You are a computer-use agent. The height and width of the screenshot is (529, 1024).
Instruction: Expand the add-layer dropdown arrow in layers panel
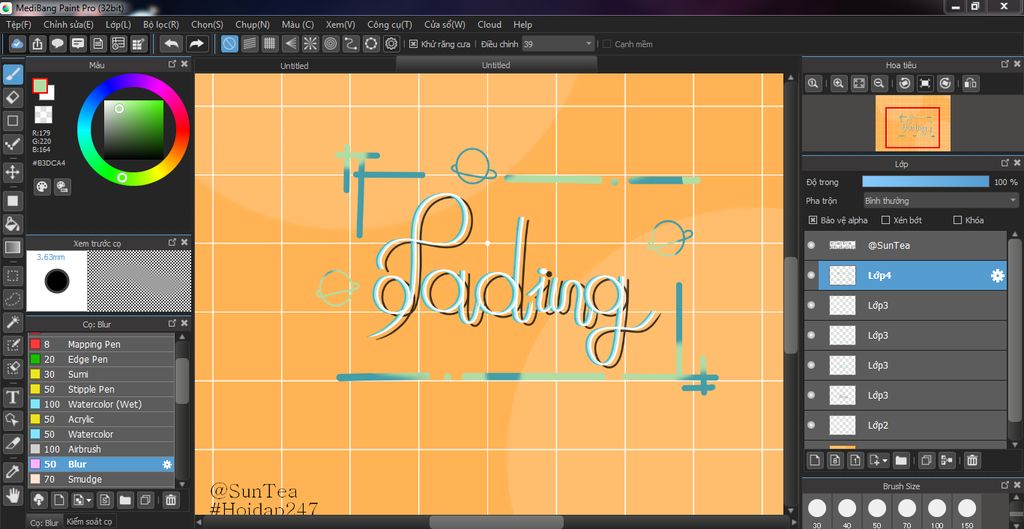pyautogui.click(x=884, y=461)
